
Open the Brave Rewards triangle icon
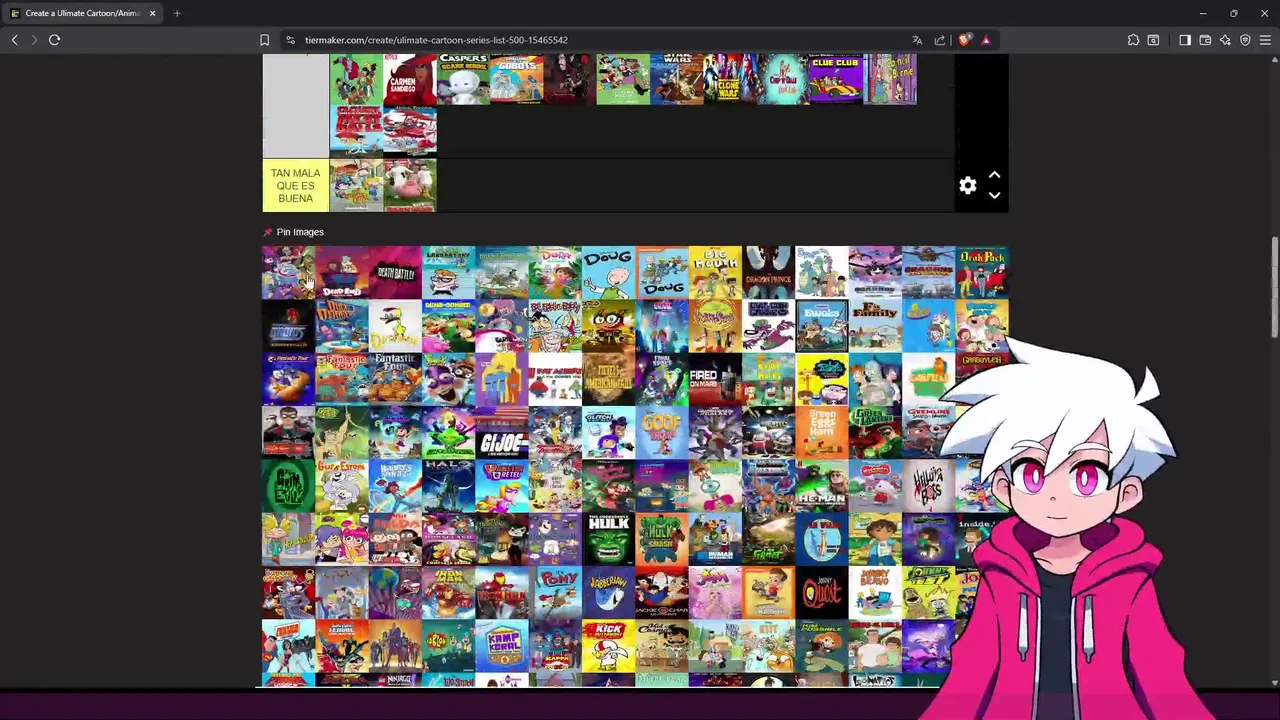tap(986, 40)
